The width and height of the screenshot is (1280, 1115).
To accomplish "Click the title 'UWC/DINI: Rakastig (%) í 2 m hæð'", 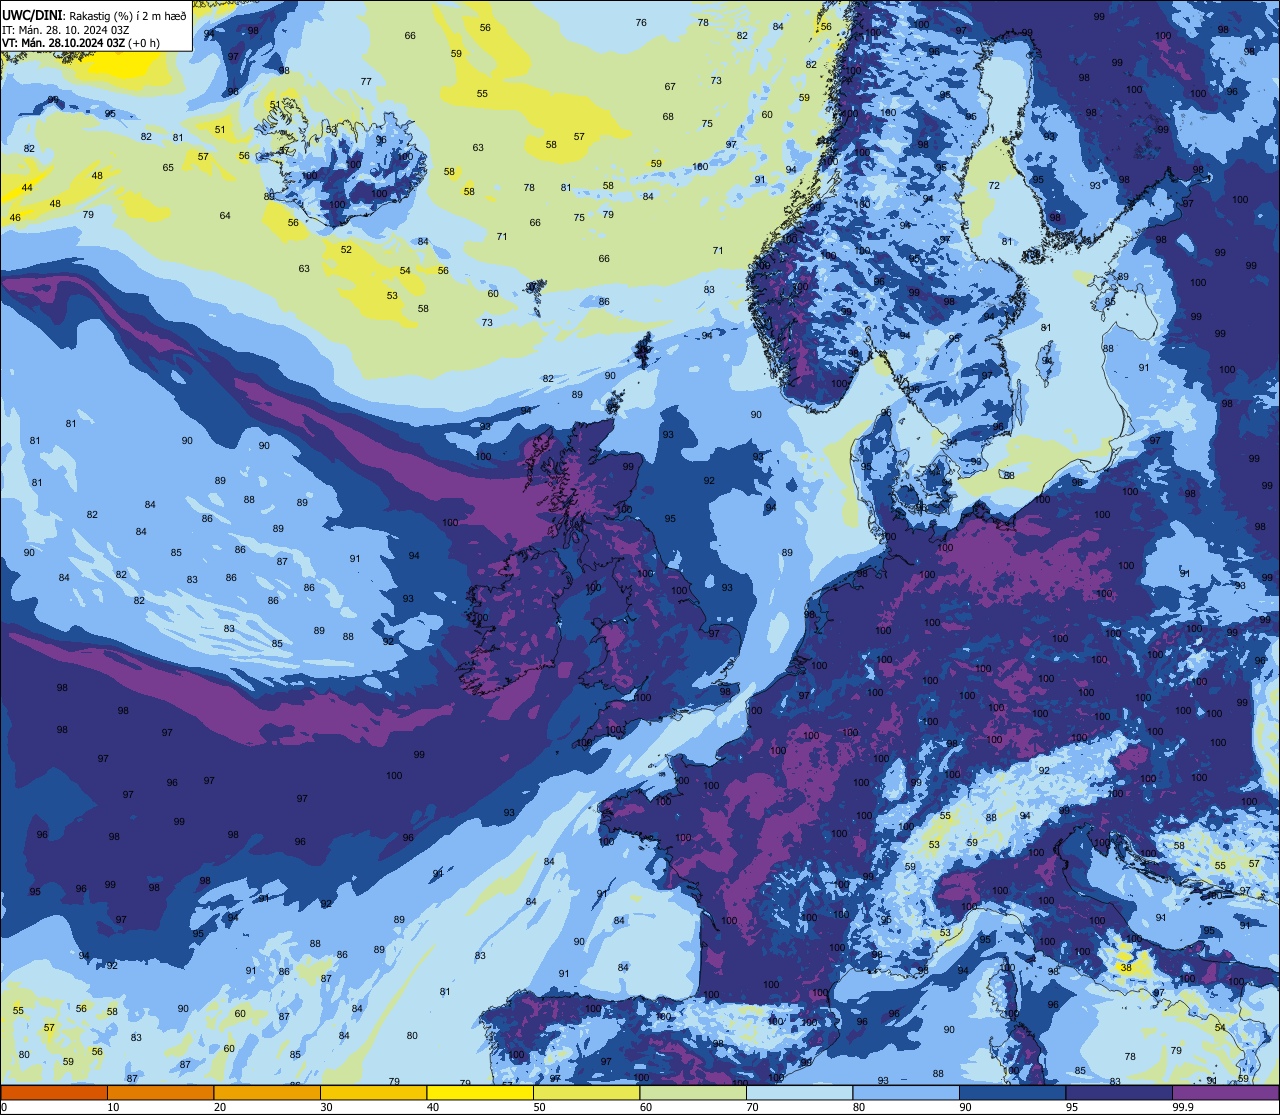I will tap(96, 14).
